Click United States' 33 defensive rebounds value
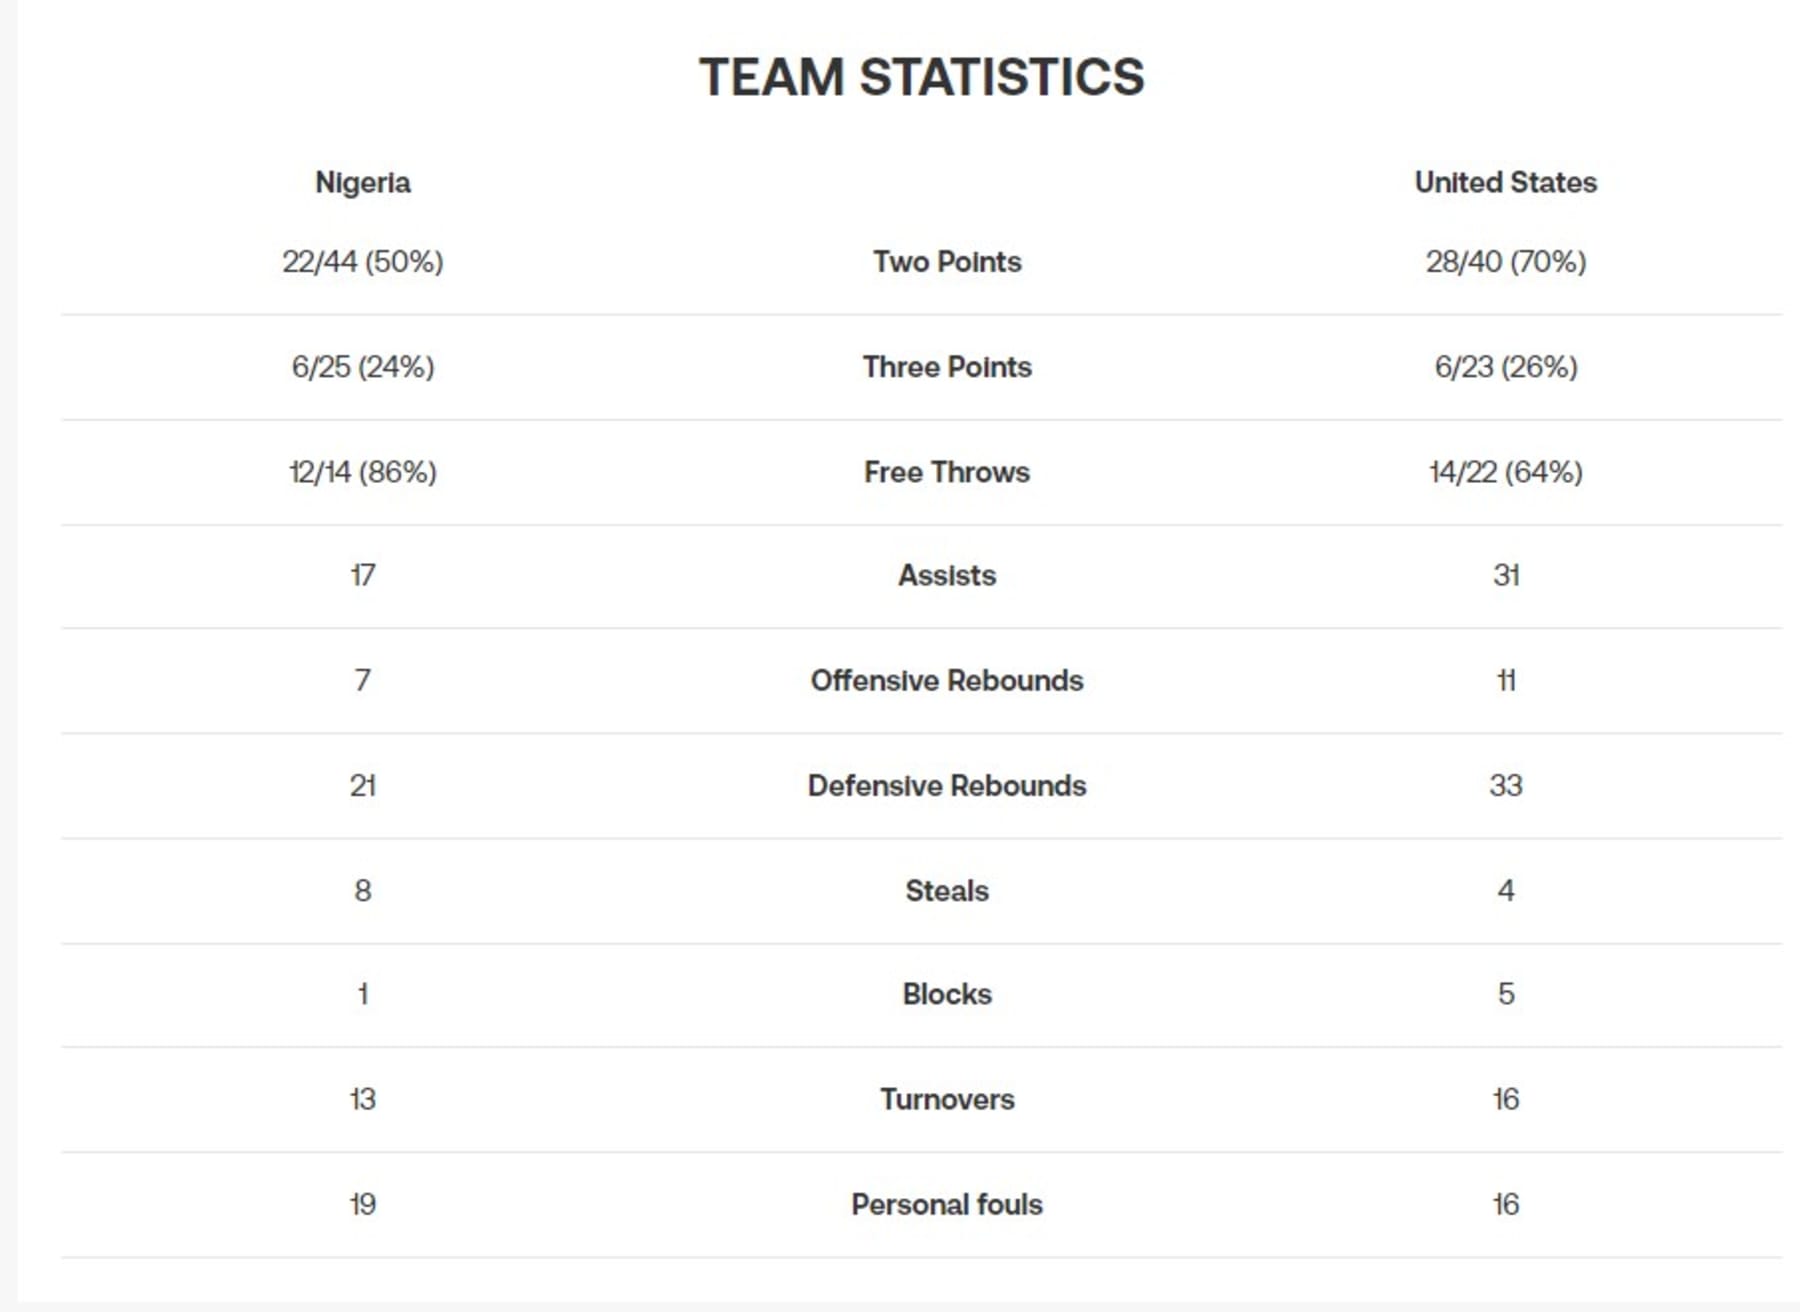This screenshot has height=1312, width=1800. [x=1506, y=785]
